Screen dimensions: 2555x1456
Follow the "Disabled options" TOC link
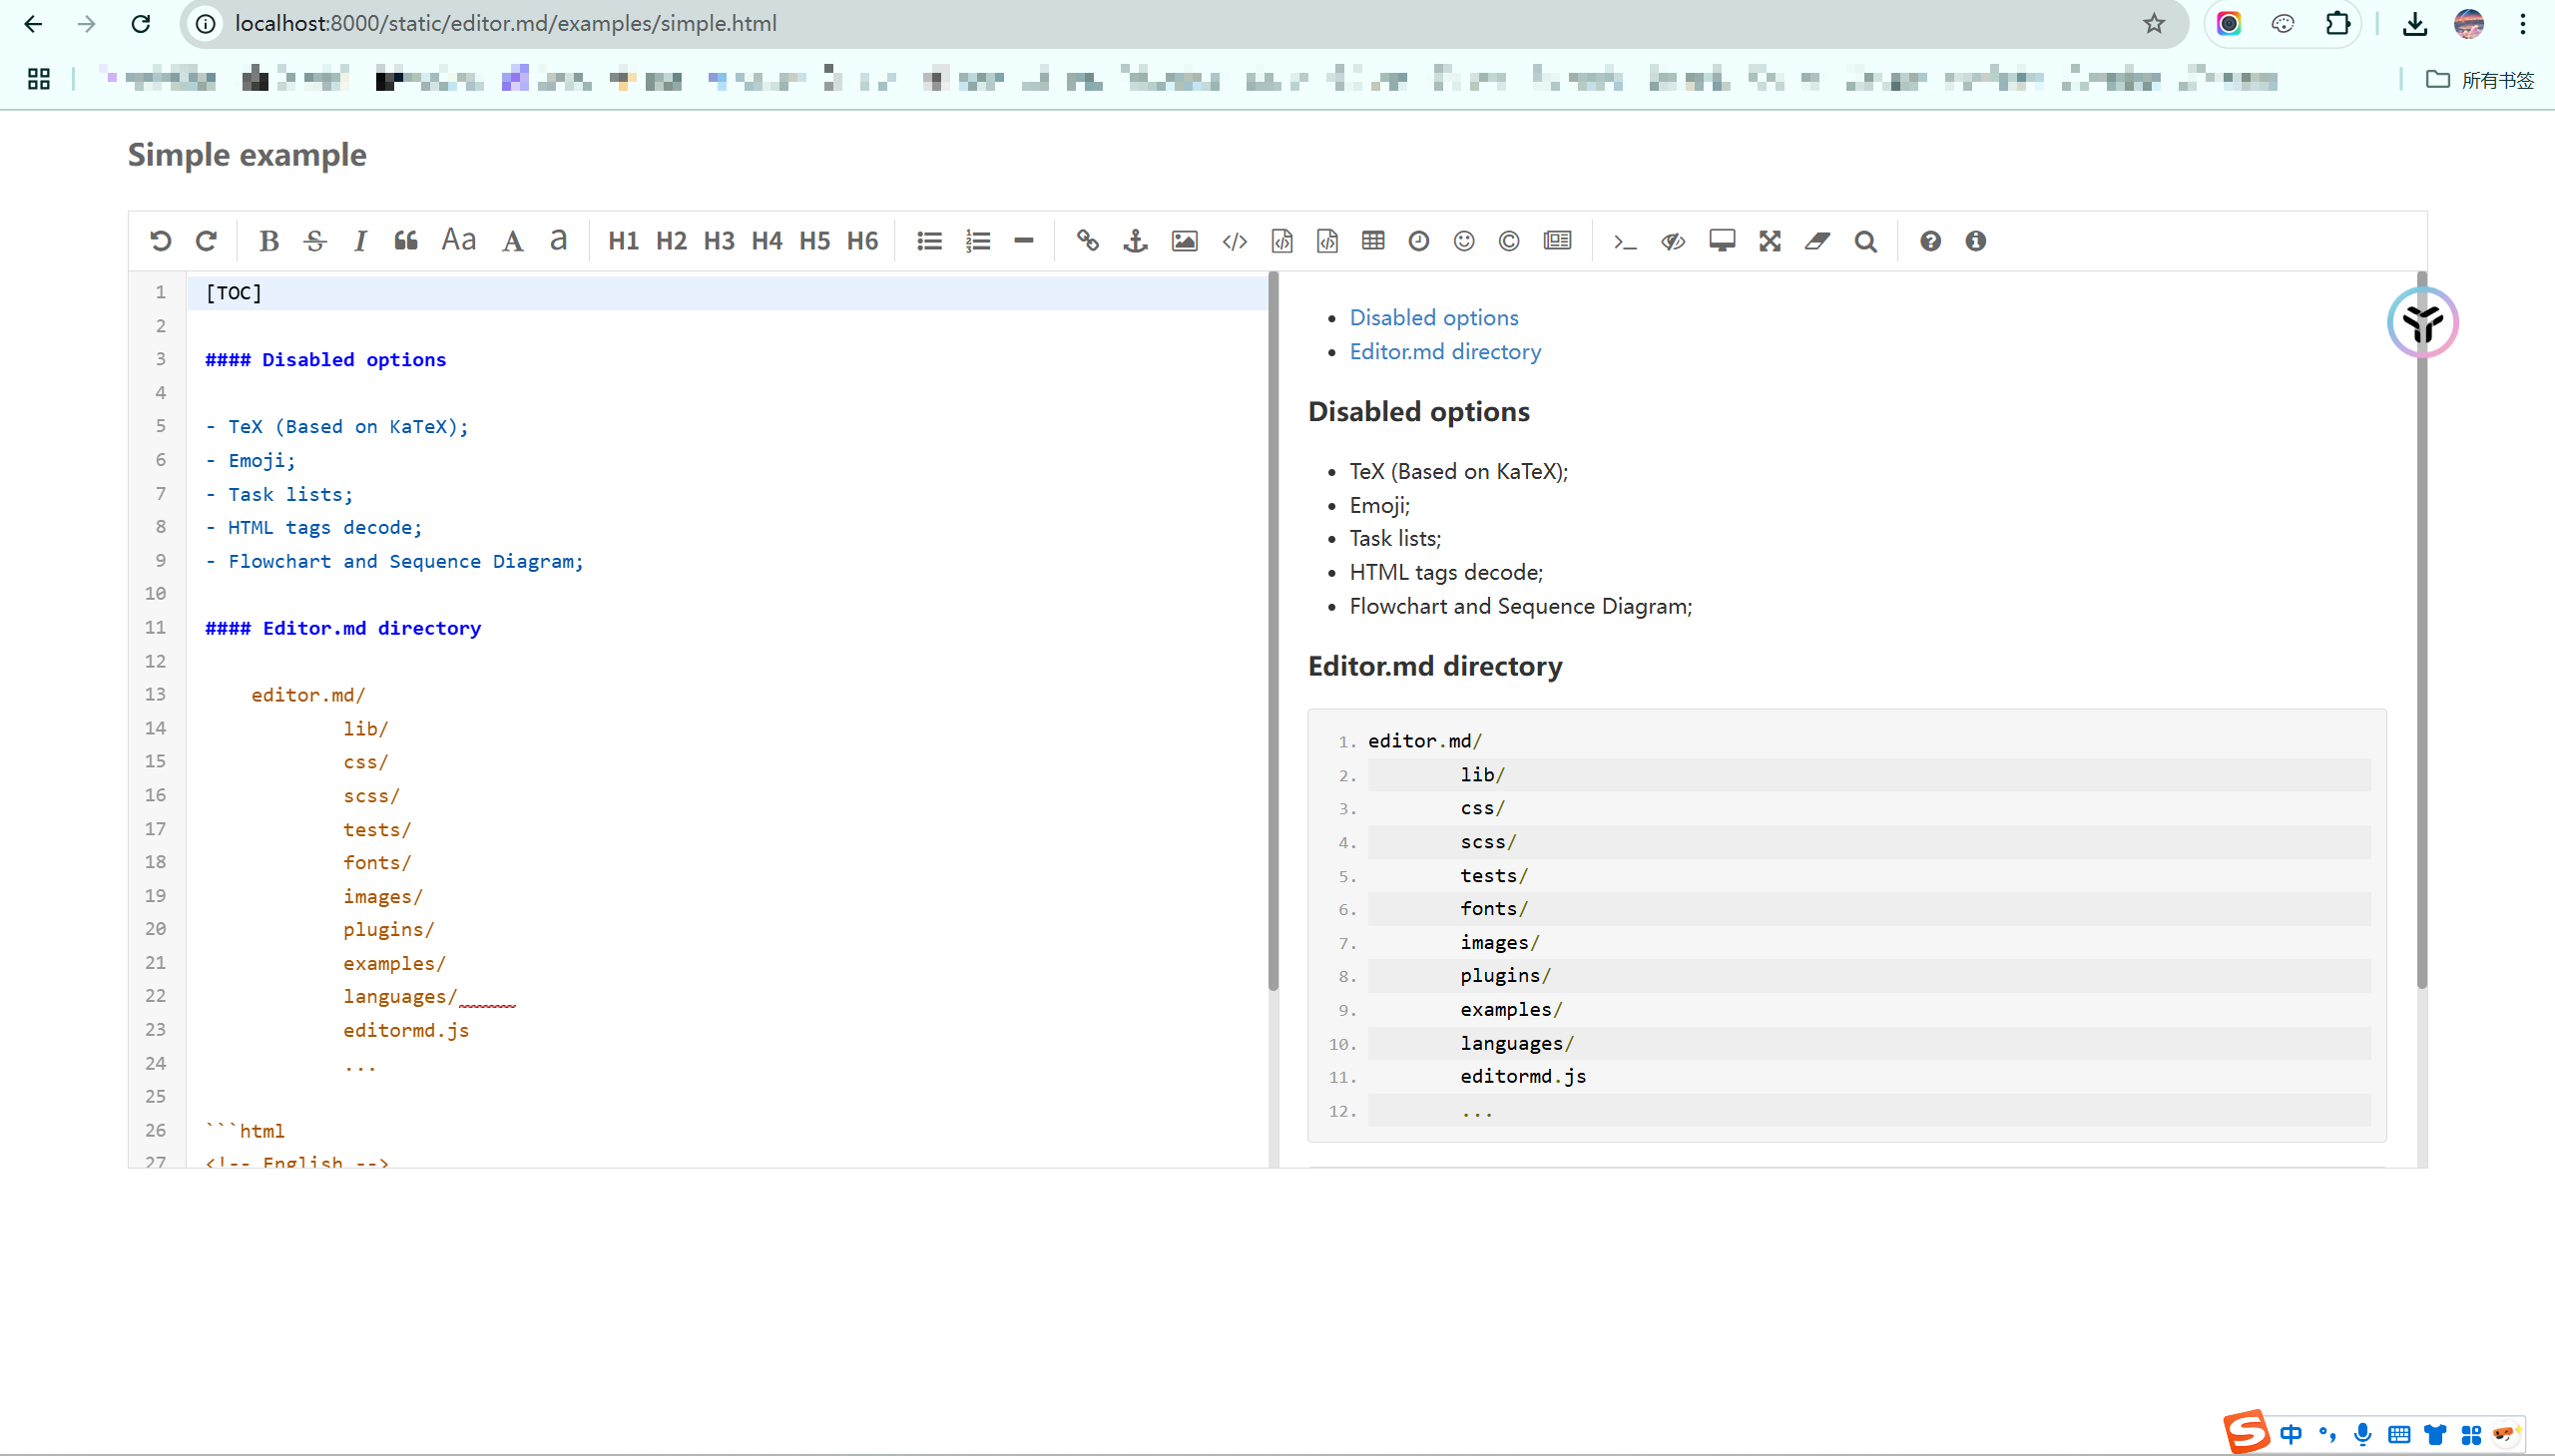(1433, 317)
